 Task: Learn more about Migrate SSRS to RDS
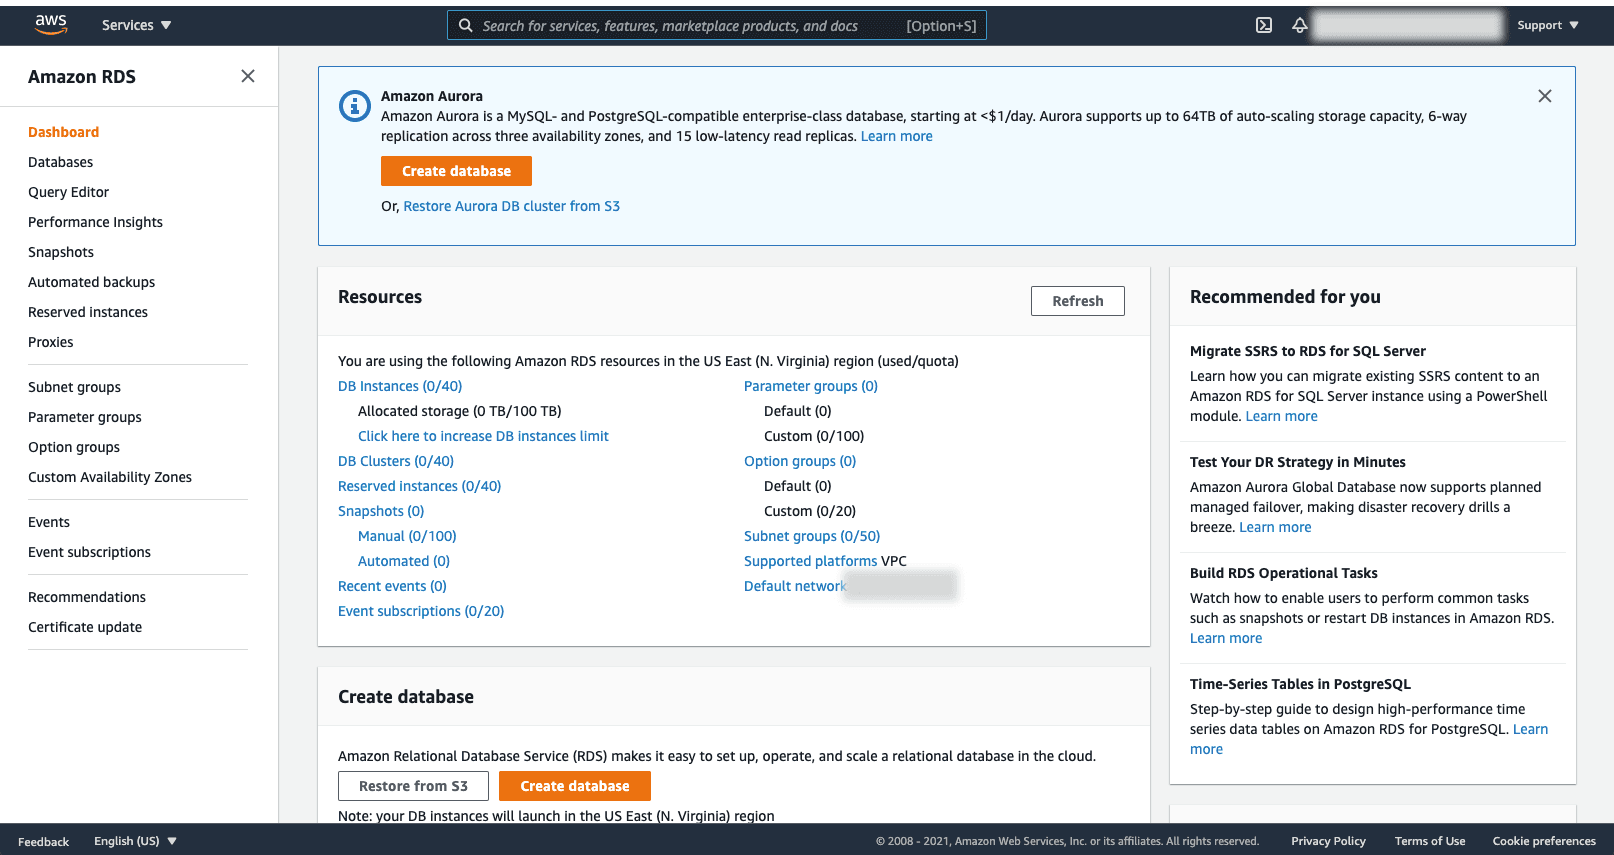[x=1281, y=416]
